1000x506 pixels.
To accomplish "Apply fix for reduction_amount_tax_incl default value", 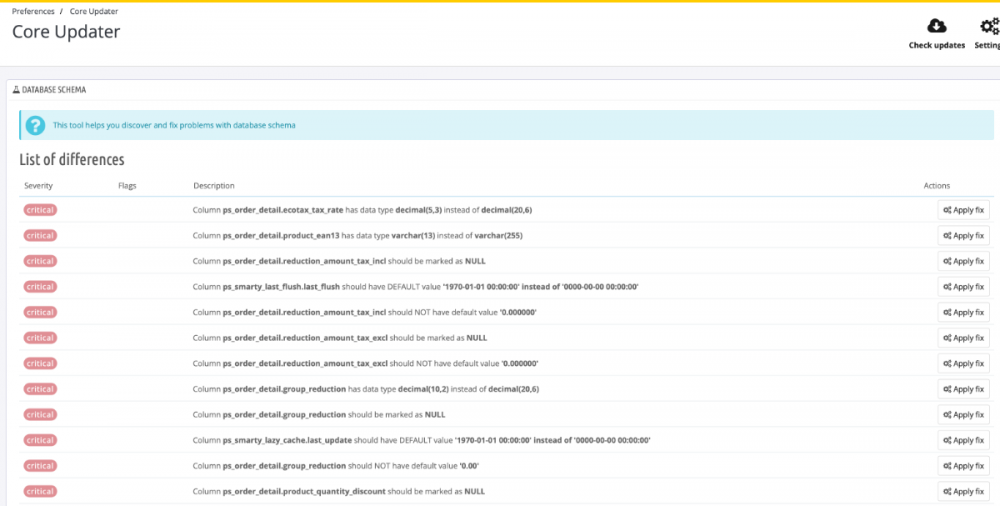I will [963, 312].
